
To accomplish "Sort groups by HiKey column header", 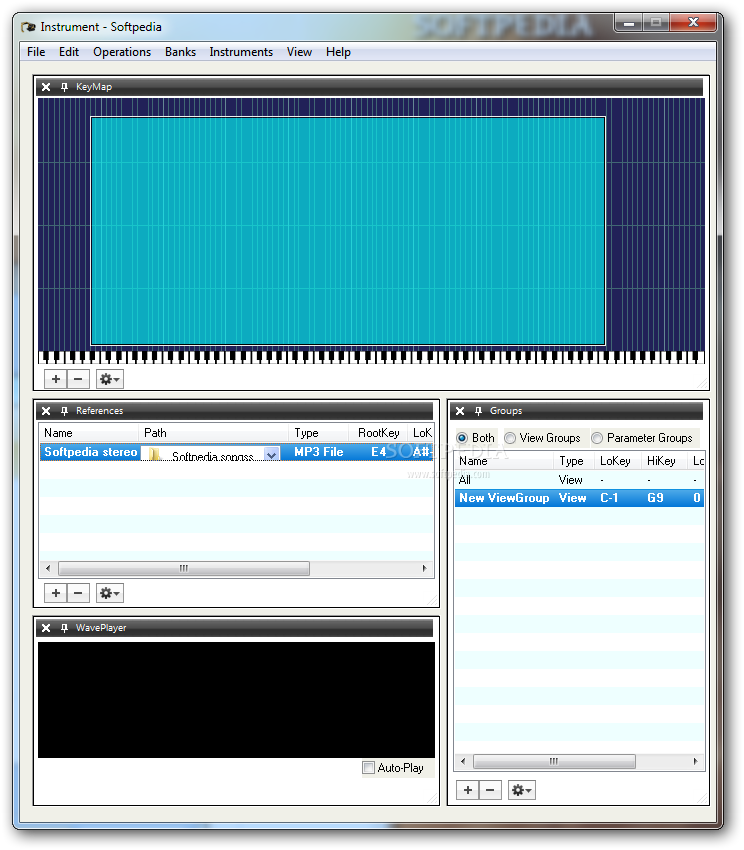I will [664, 461].
